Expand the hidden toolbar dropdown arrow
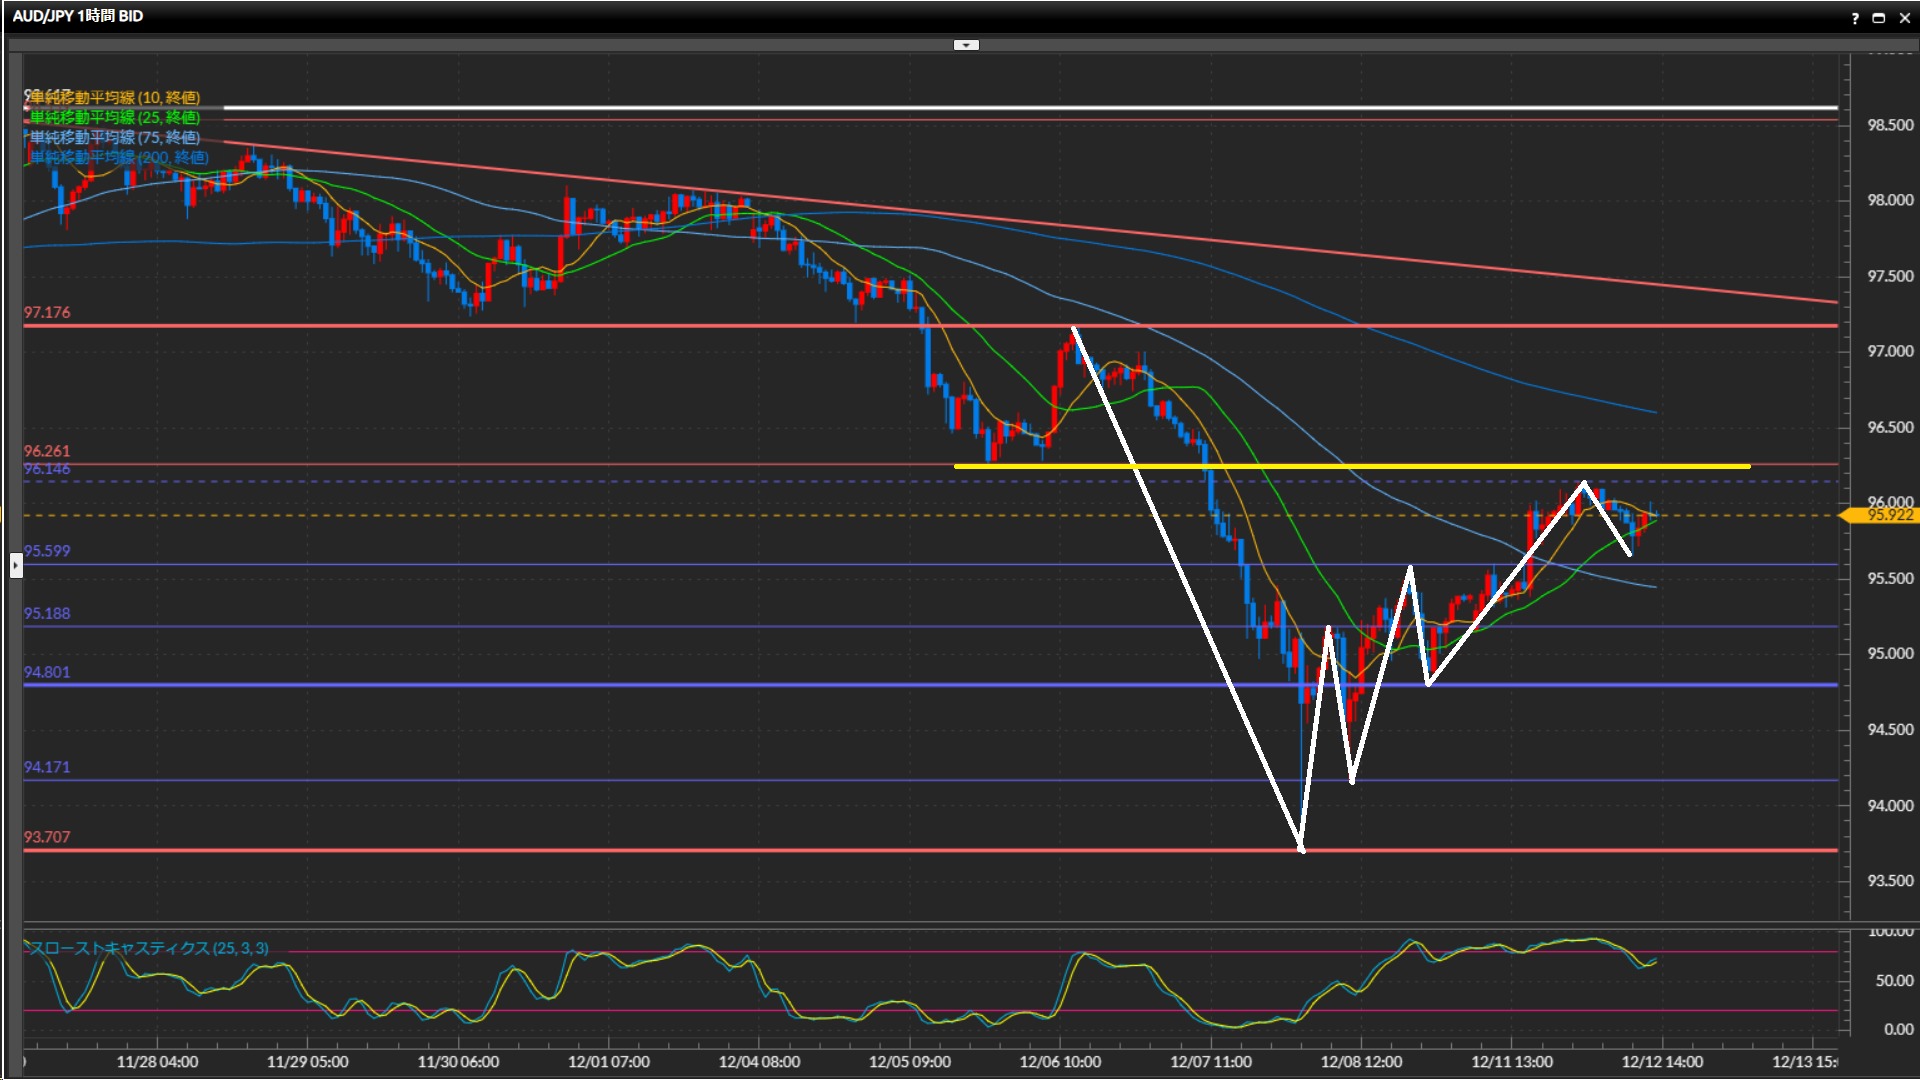This screenshot has width=1920, height=1080. (966, 45)
